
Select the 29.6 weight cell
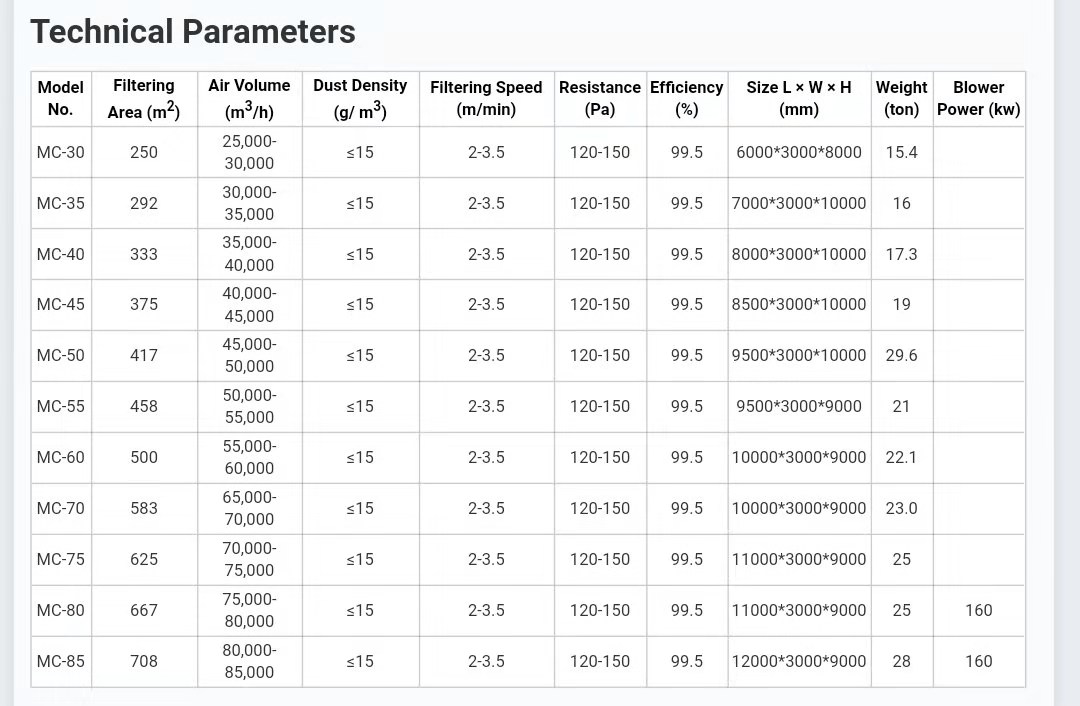tap(901, 355)
